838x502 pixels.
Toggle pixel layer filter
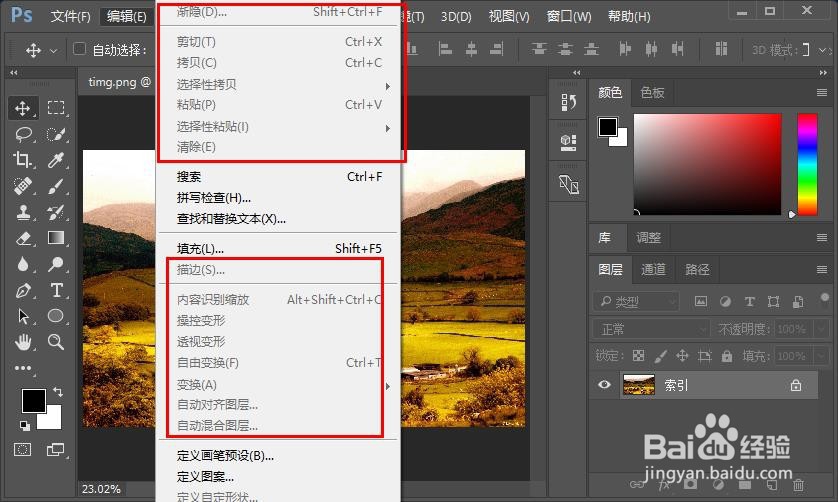click(x=700, y=302)
